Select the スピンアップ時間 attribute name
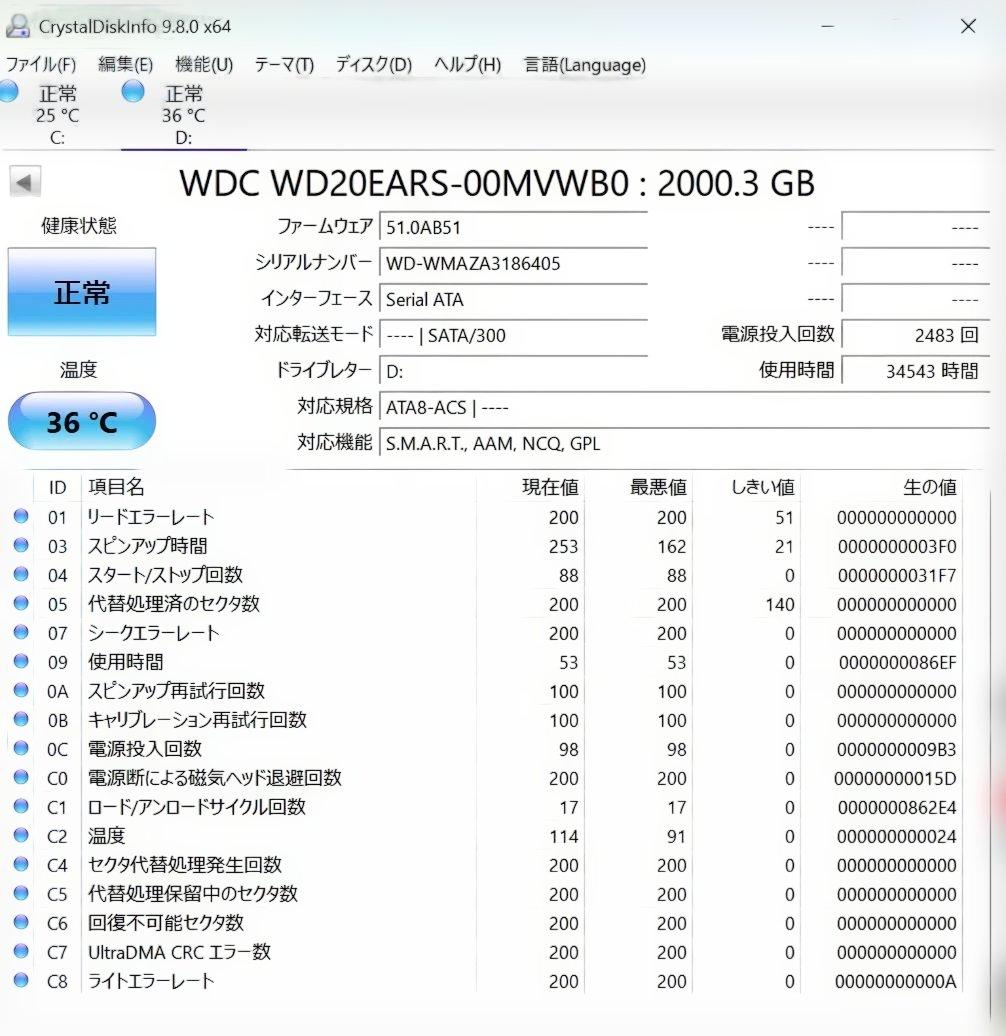This screenshot has width=1006, height=1036. (148, 546)
